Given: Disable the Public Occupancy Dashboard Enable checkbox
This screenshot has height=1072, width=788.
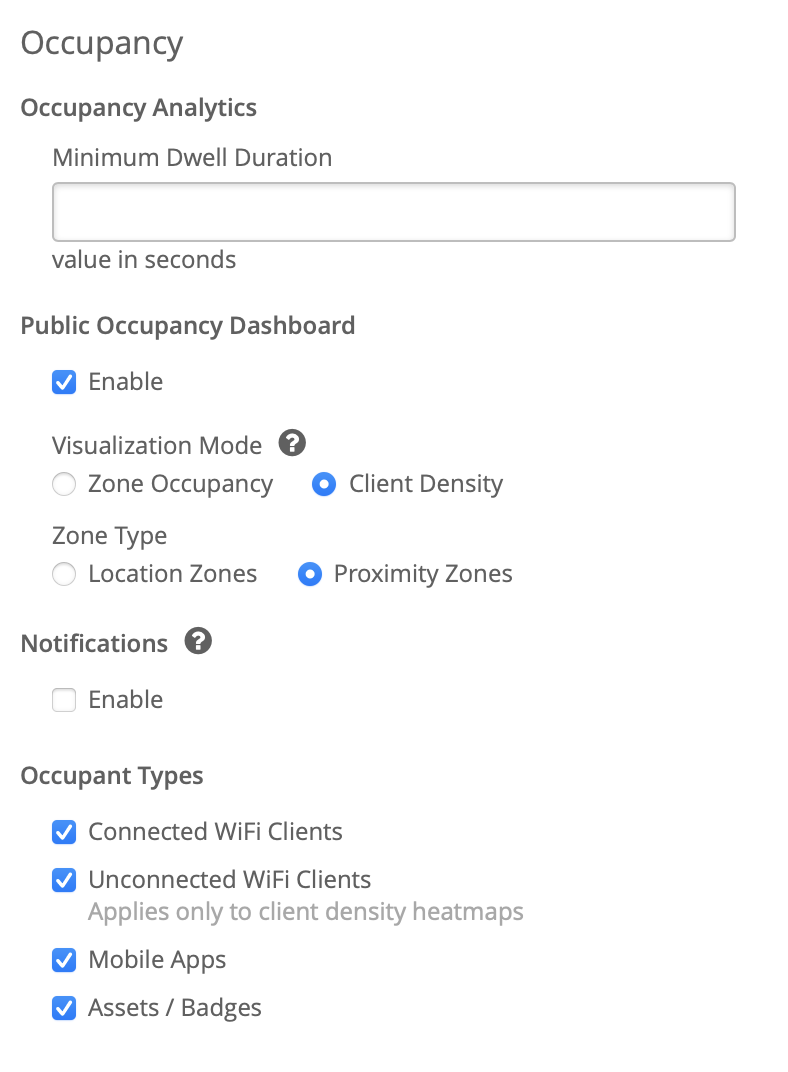Looking at the screenshot, I should (x=64, y=382).
